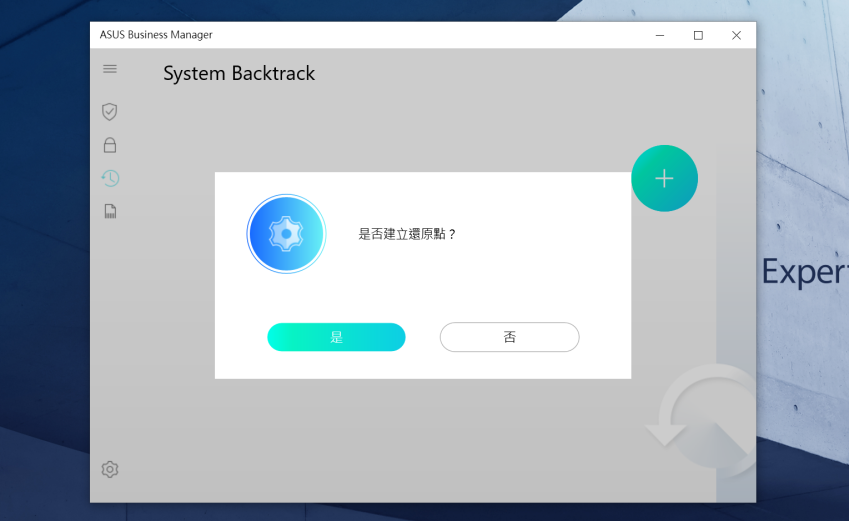Click the green plus add restore point button

(x=664, y=178)
